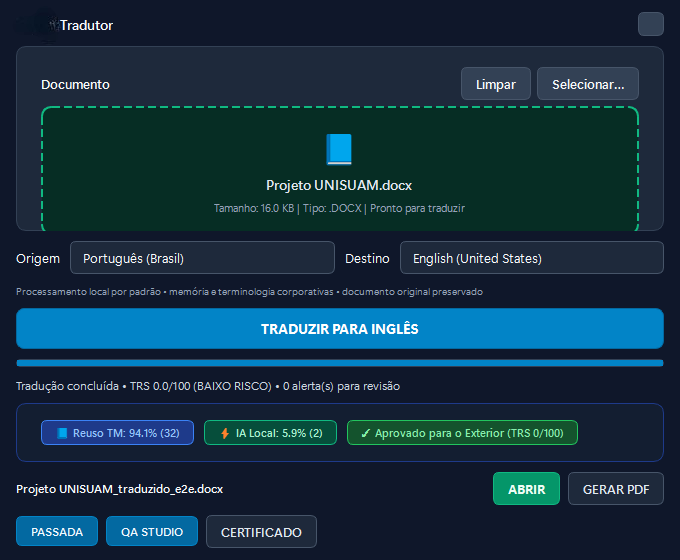Open the Selecionar... file picker
The height and width of the screenshot is (560, 680).
tap(588, 84)
